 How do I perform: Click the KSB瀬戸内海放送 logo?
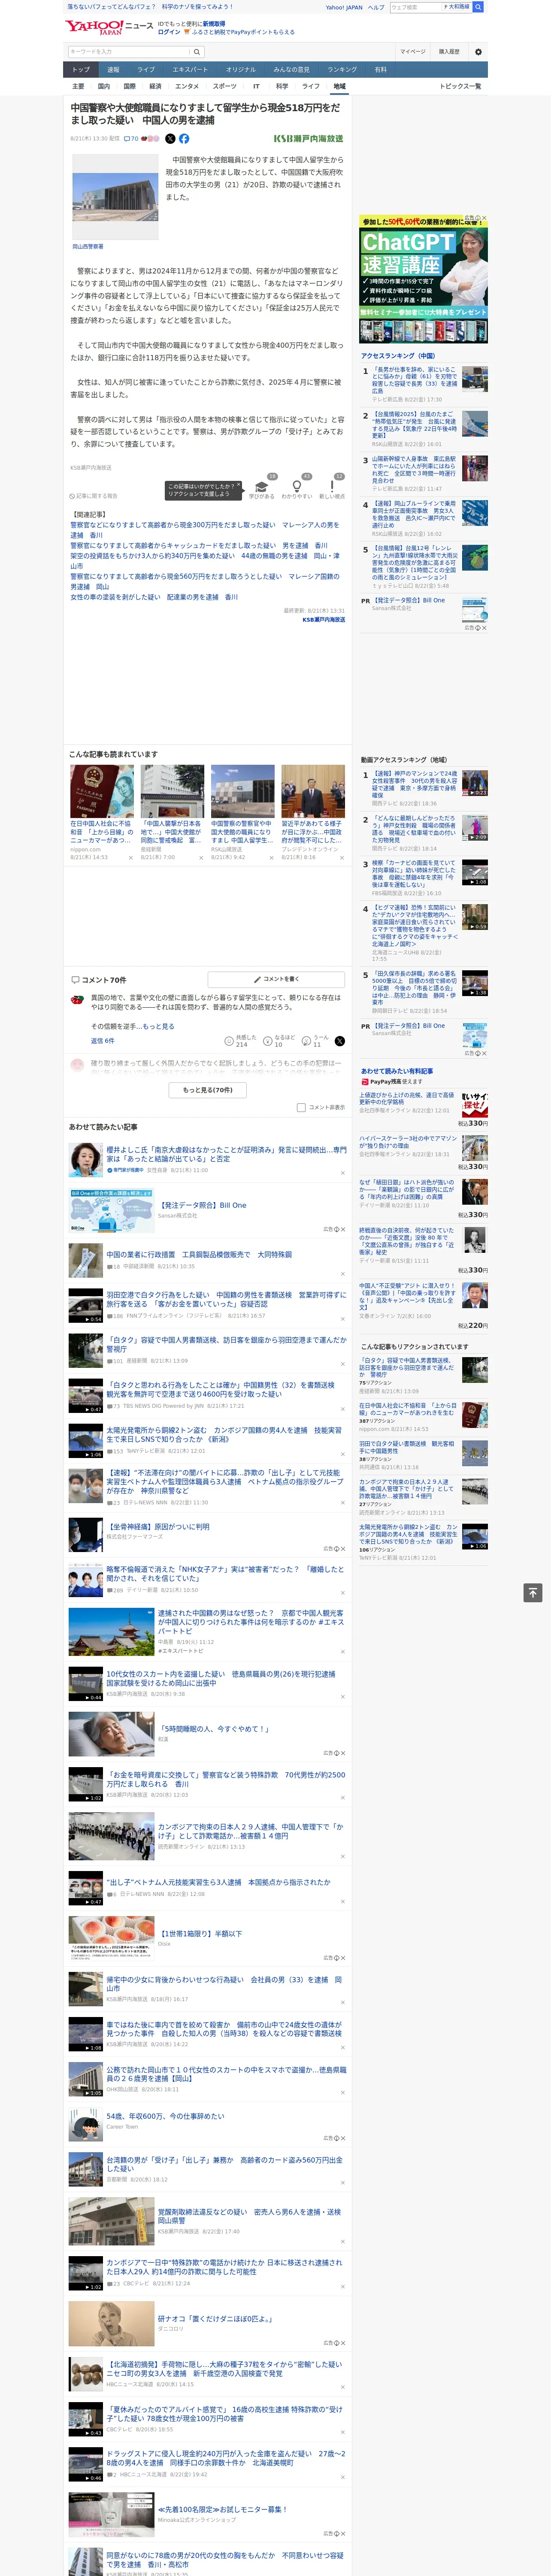[x=308, y=139]
